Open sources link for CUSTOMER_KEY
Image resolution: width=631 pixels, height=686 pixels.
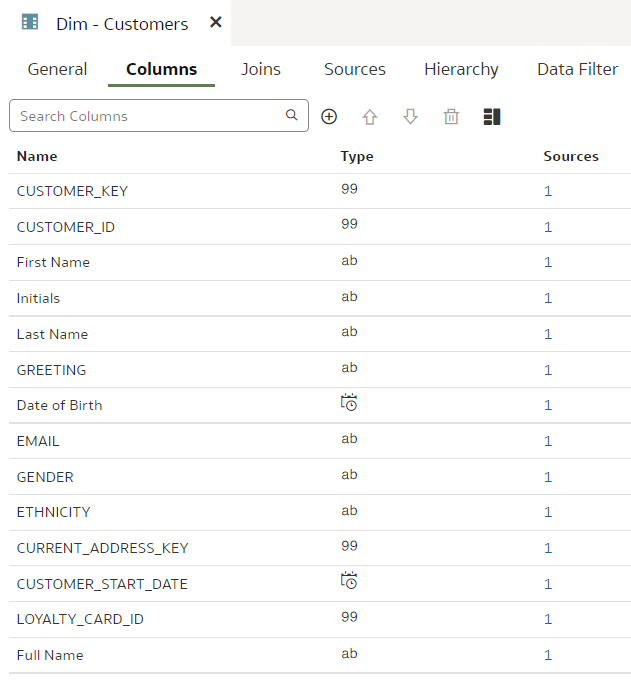click(x=548, y=191)
